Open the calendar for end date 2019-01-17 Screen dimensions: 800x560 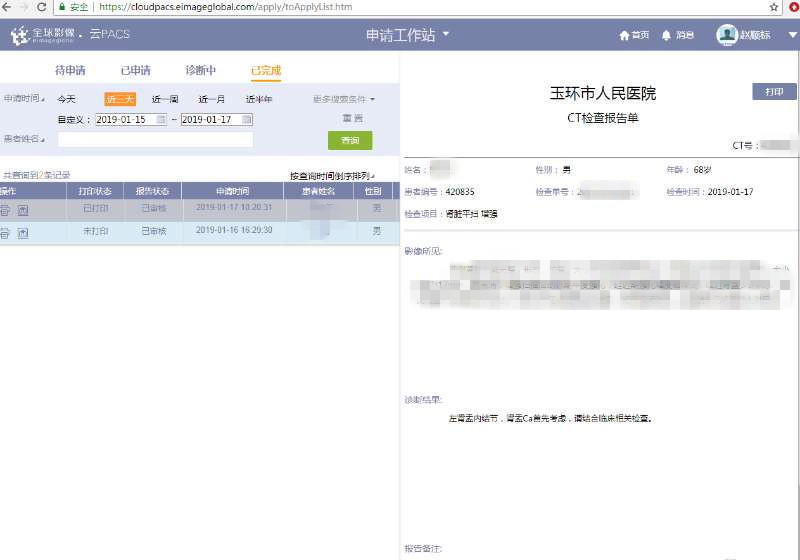pyautogui.click(x=246, y=119)
